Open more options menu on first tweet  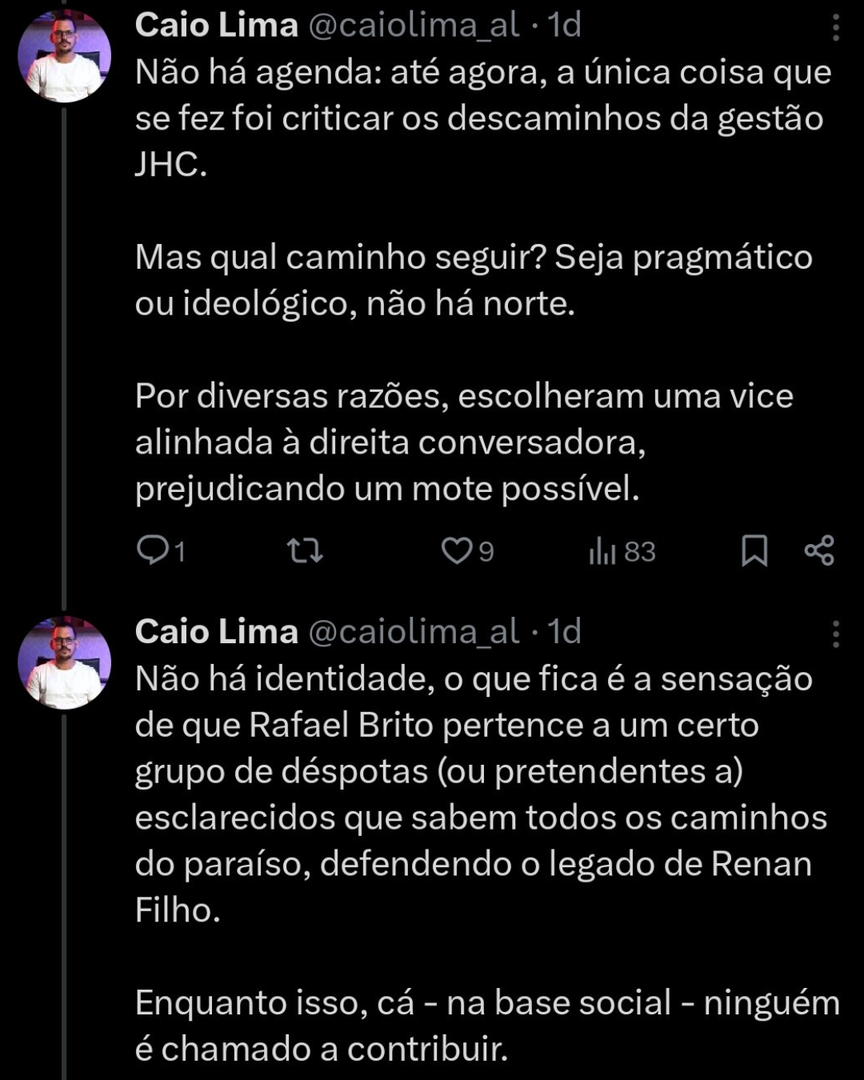[836, 26]
